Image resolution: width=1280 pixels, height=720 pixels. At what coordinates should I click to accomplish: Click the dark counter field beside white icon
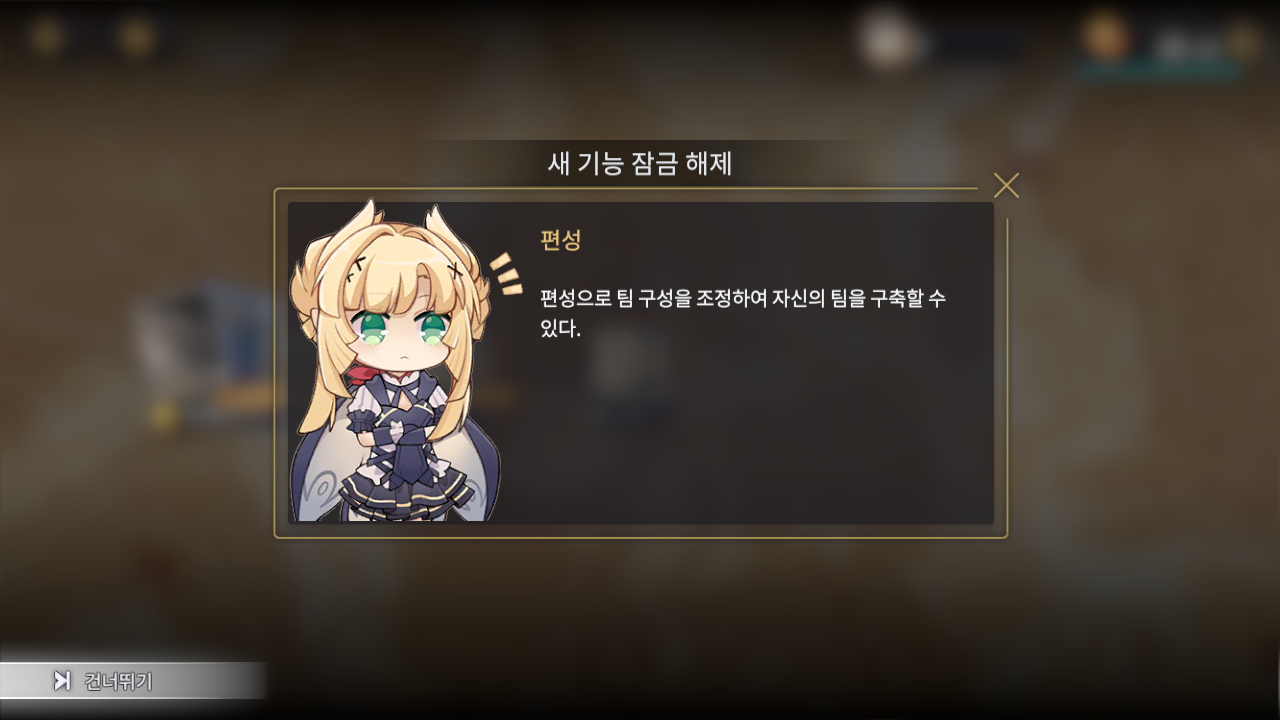click(970, 45)
